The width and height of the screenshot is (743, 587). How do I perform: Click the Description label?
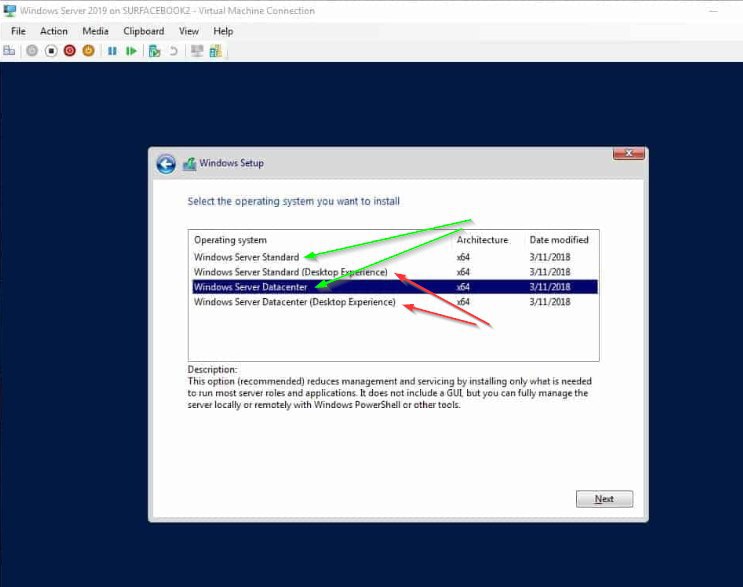point(212,370)
